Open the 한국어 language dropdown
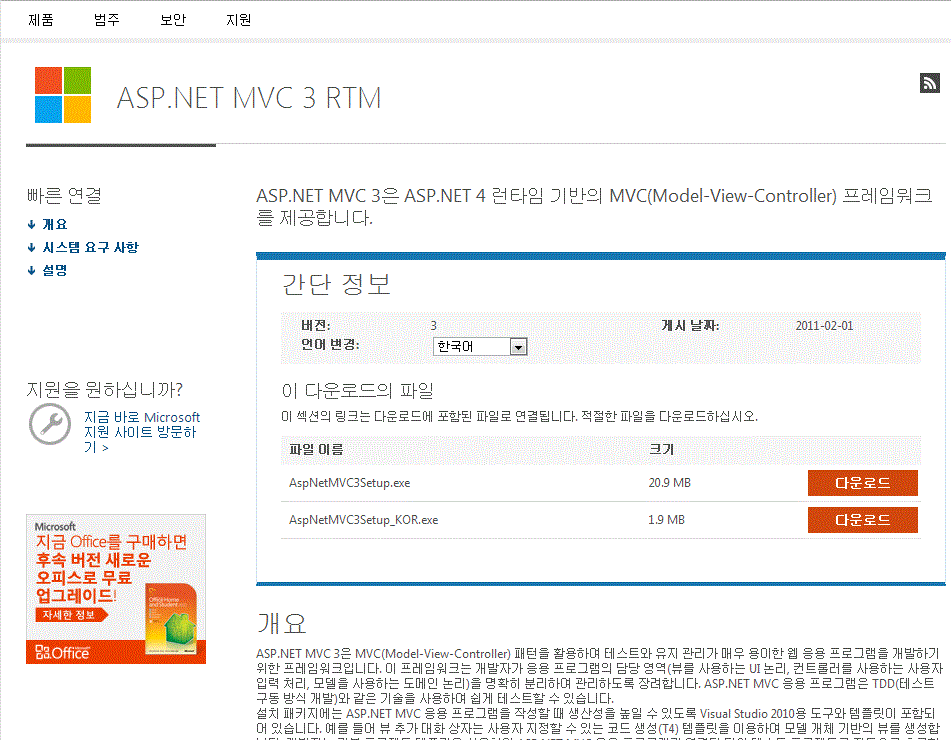This screenshot has width=951, height=740. [480, 346]
